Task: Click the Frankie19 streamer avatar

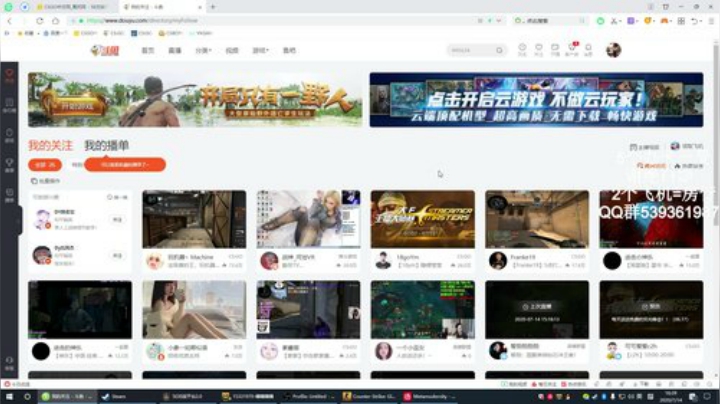Action: click(498, 261)
